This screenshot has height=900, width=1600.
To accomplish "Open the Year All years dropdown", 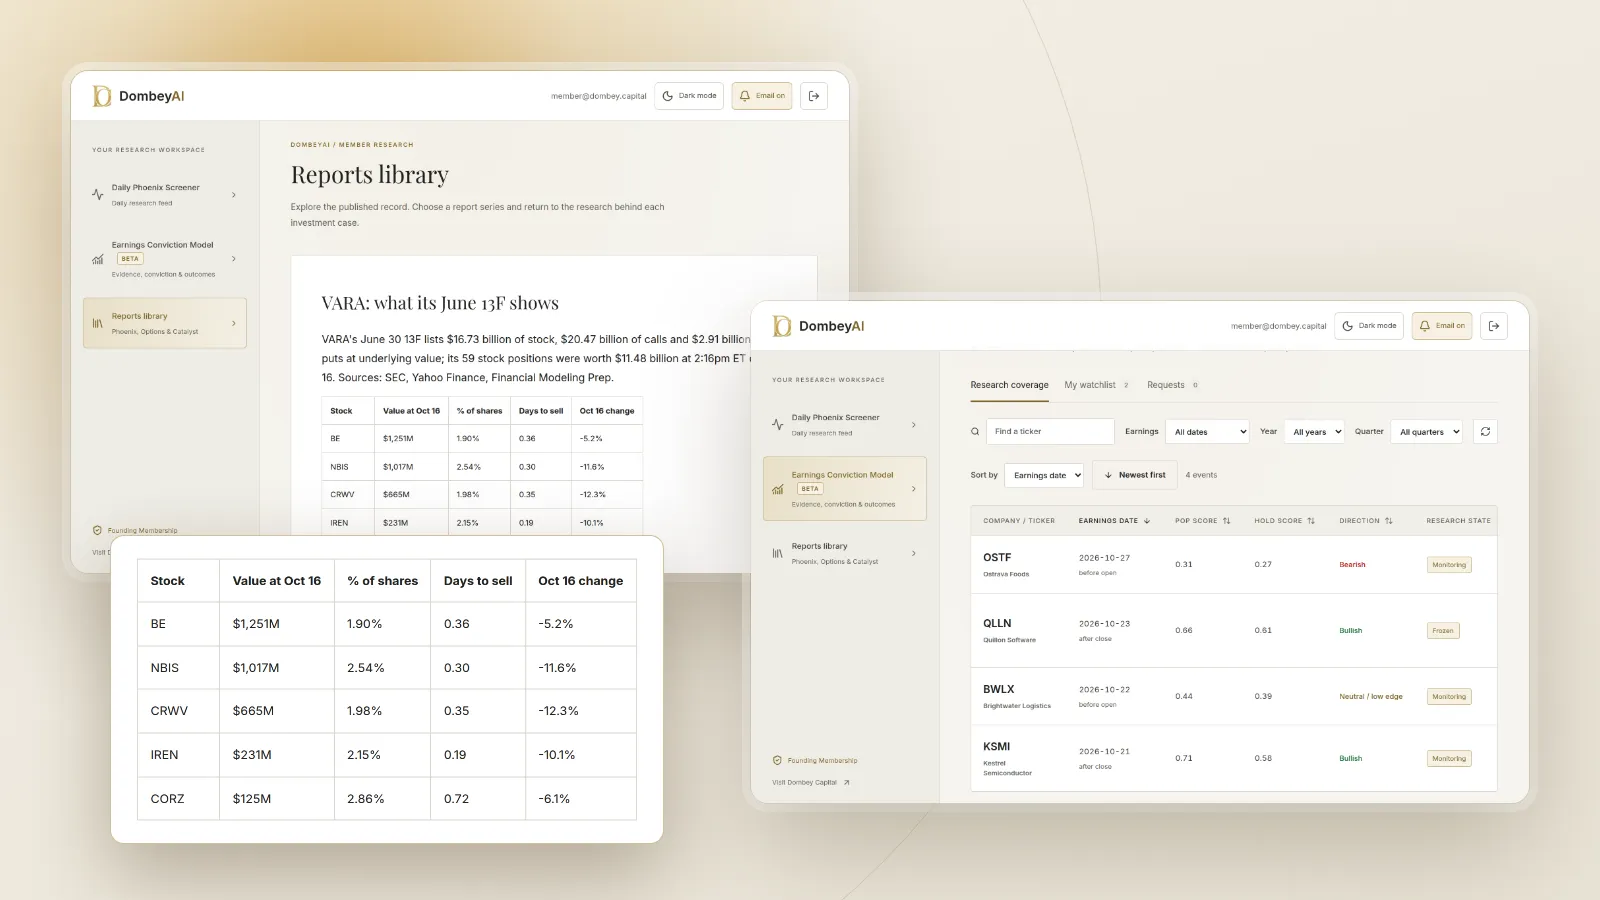I will point(1315,431).
